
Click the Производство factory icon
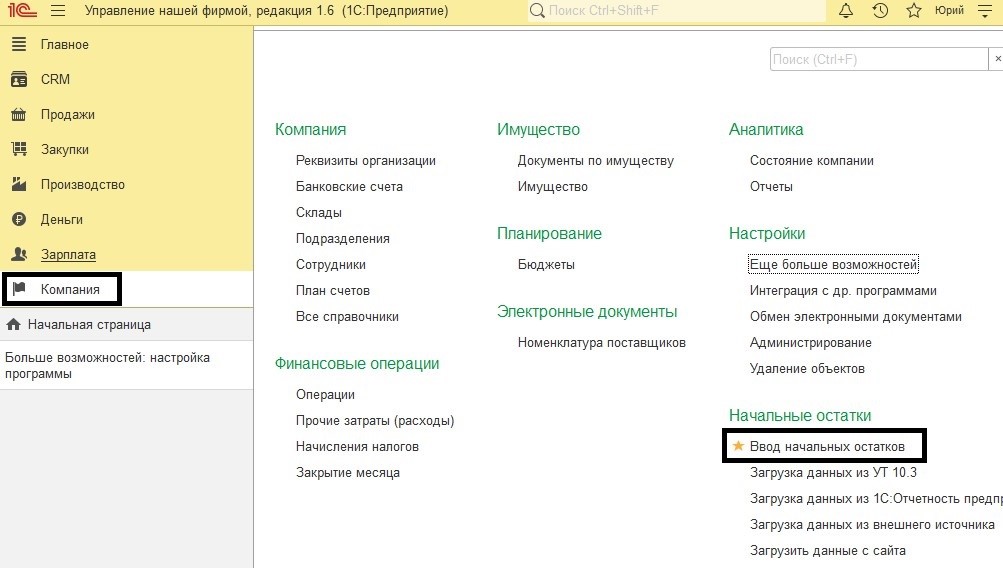(18, 184)
